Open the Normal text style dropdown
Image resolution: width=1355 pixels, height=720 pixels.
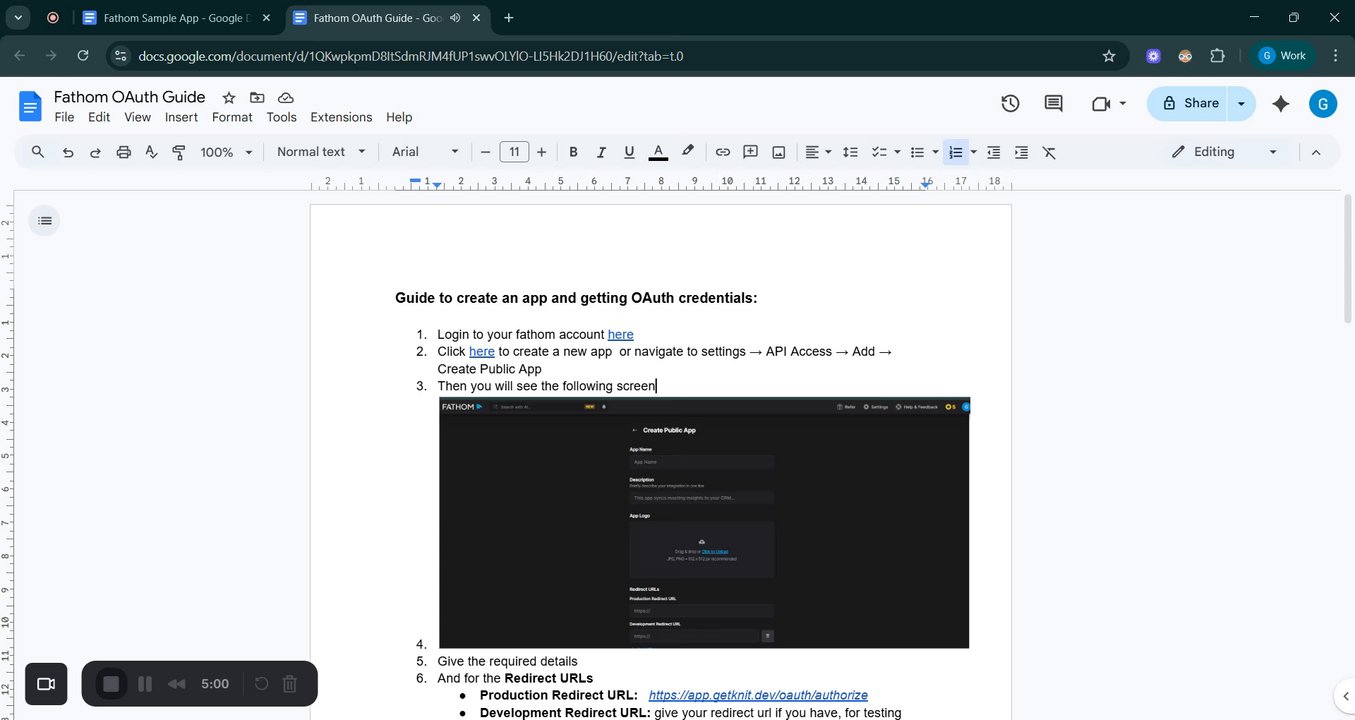[x=321, y=152]
